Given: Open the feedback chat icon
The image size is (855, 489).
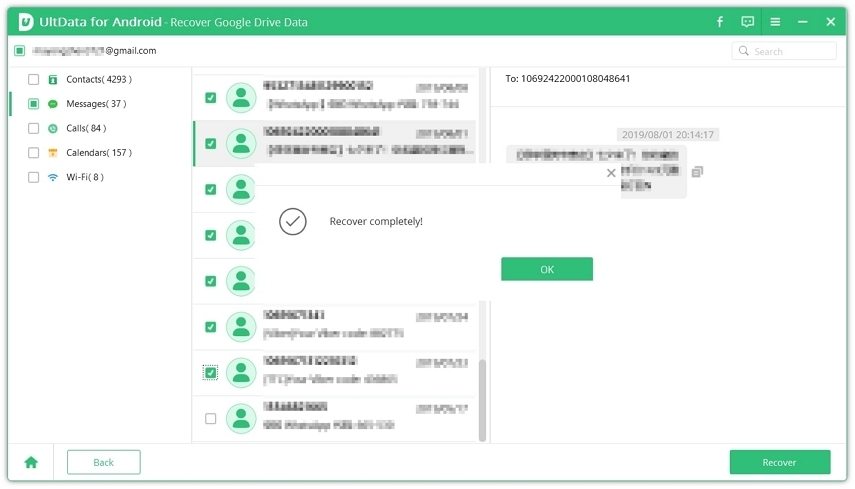Looking at the screenshot, I should [x=748, y=22].
